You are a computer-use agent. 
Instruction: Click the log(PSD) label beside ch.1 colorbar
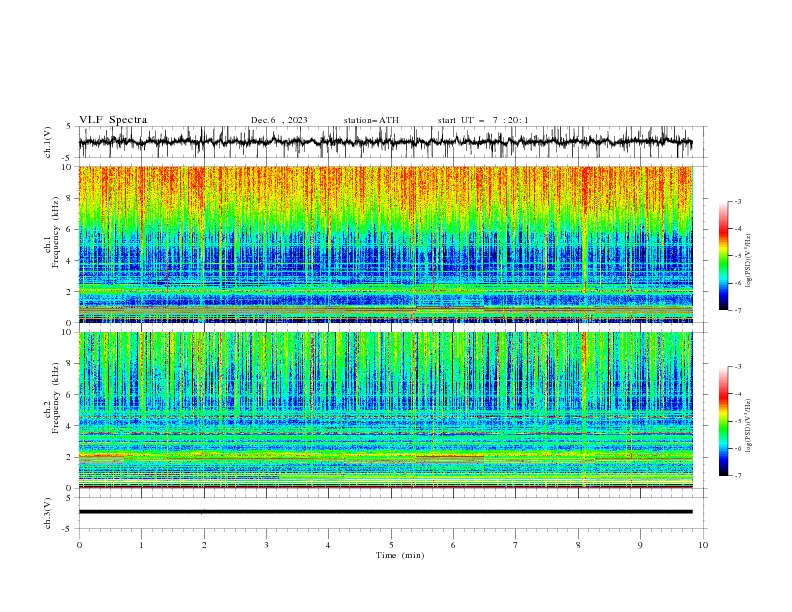[748, 261]
